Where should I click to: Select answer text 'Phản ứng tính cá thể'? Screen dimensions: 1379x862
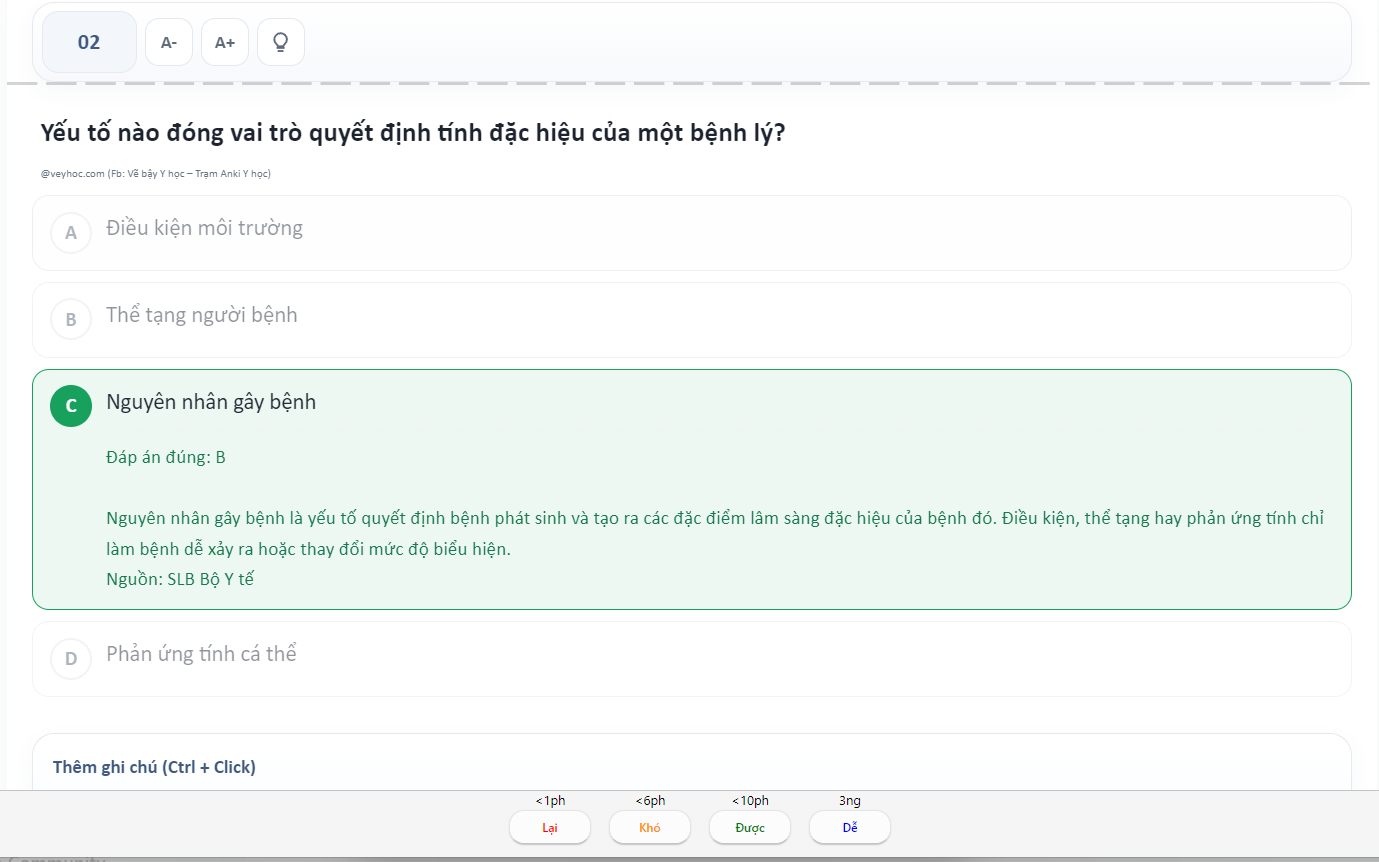click(x=201, y=654)
